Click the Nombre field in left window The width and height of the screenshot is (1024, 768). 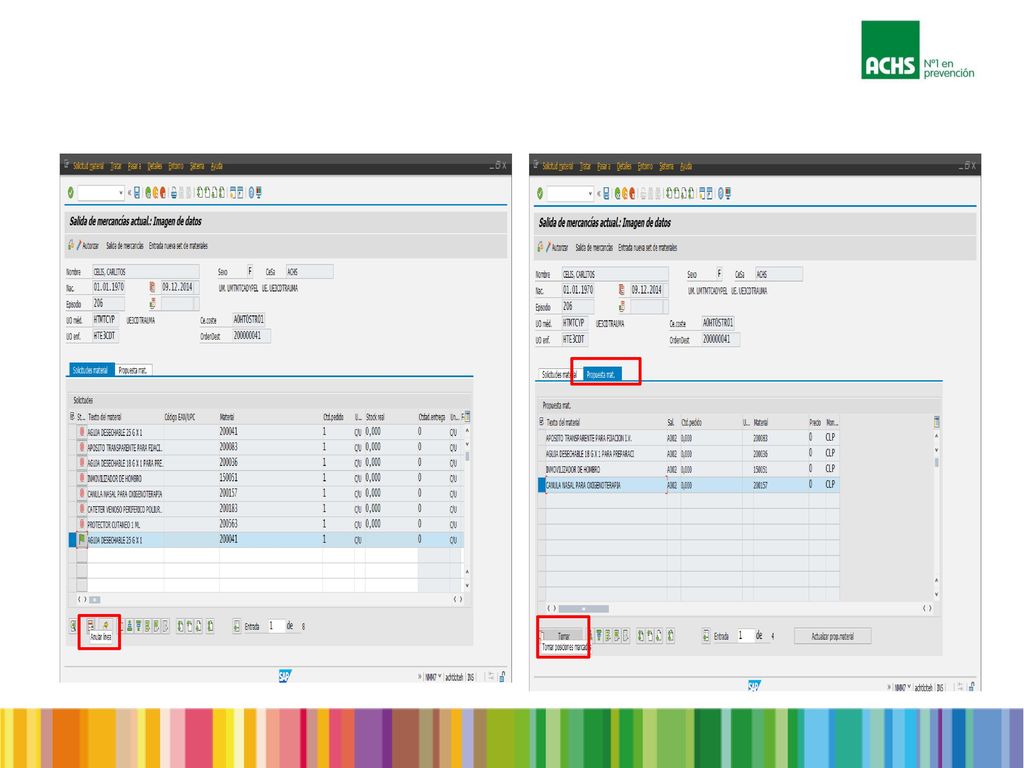coord(145,271)
